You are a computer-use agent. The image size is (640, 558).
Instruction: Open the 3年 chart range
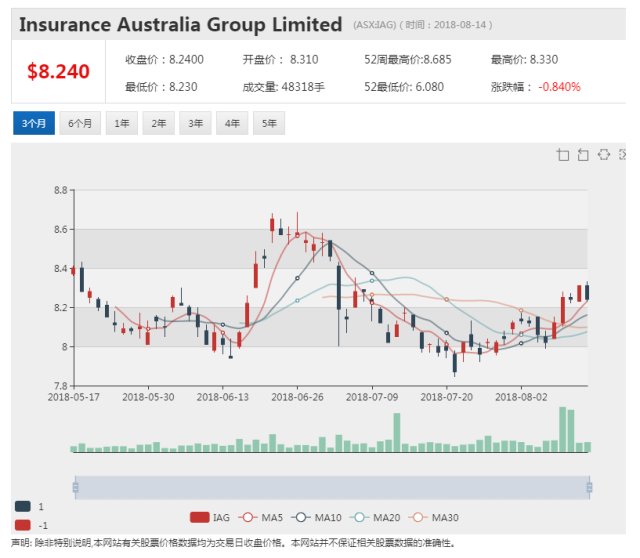(195, 124)
